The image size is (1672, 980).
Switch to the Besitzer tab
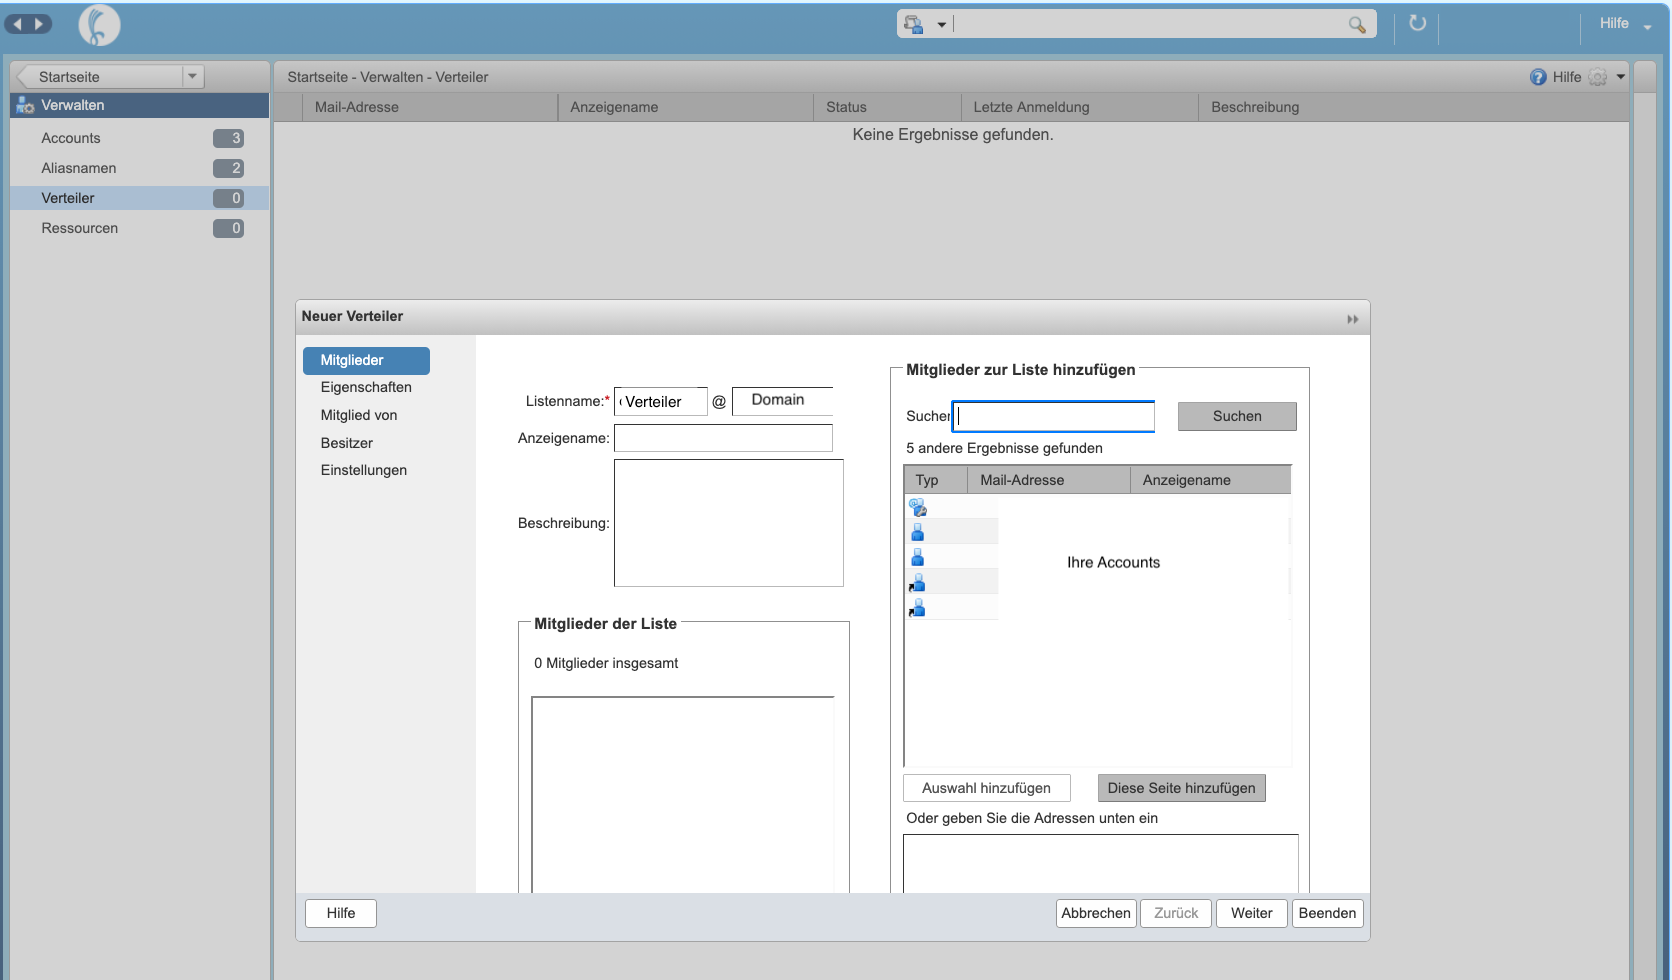[346, 443]
